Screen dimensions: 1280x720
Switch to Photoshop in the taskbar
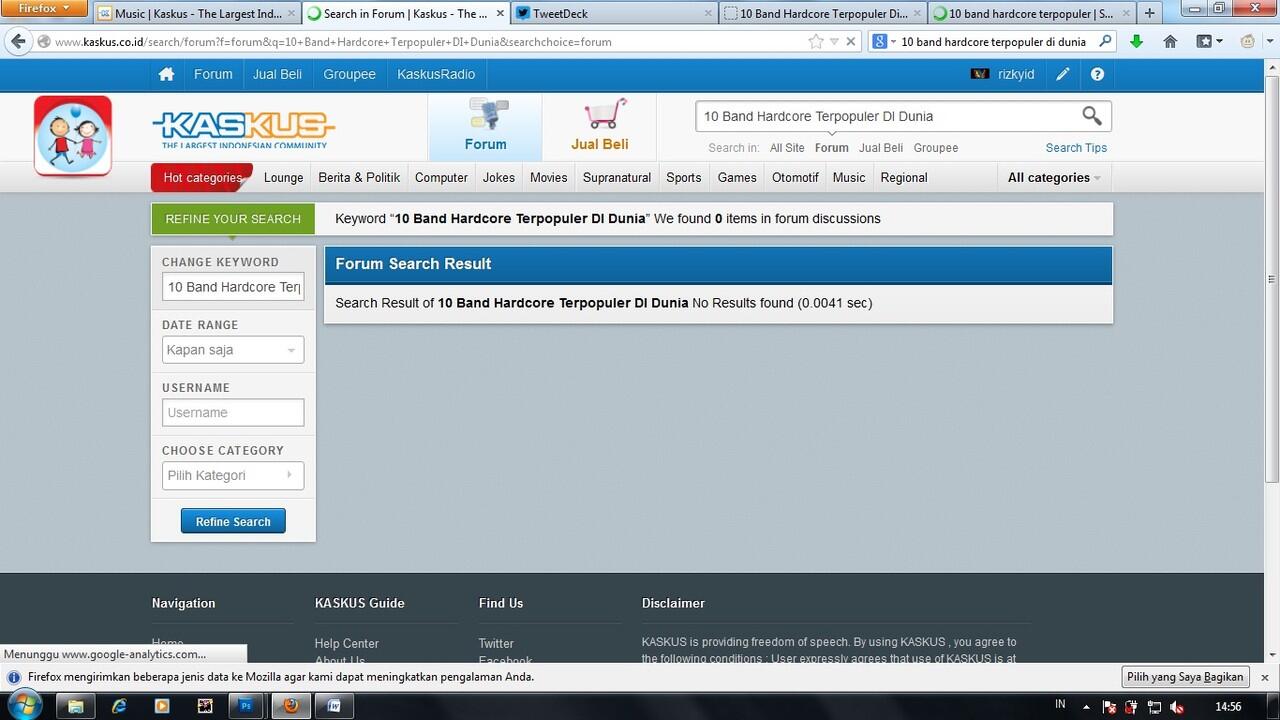click(246, 706)
